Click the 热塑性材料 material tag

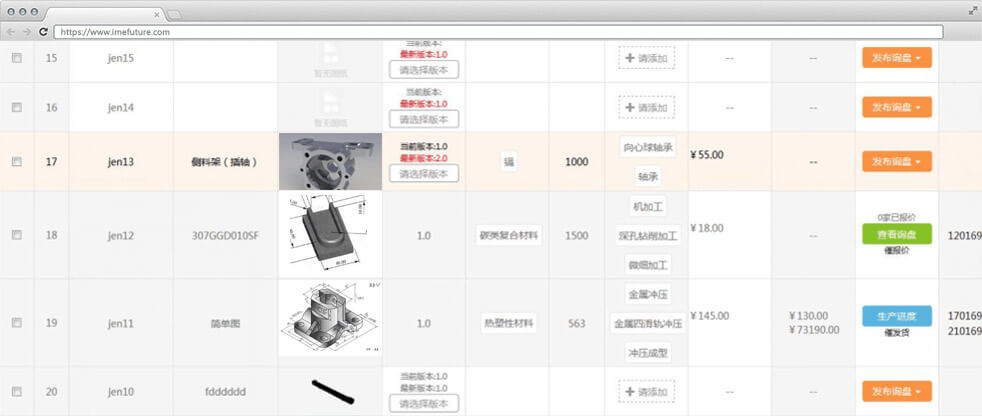click(x=509, y=323)
